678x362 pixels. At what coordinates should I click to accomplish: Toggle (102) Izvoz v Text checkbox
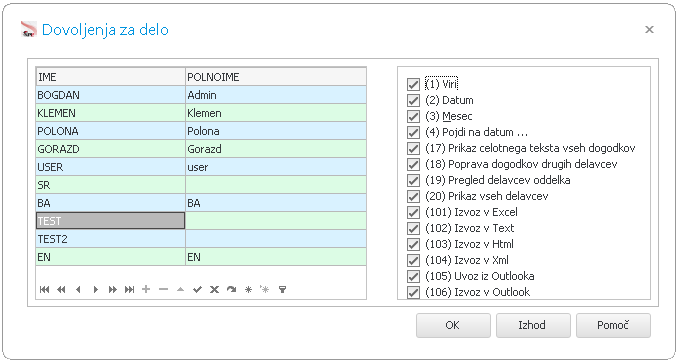413,228
